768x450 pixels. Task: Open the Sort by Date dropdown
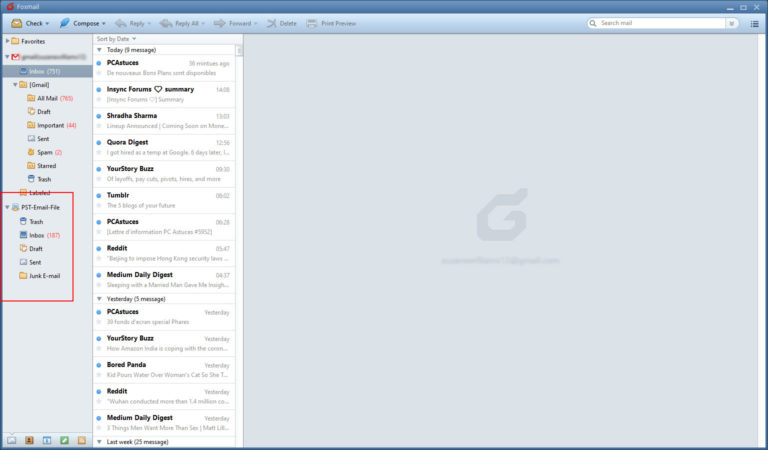117,39
